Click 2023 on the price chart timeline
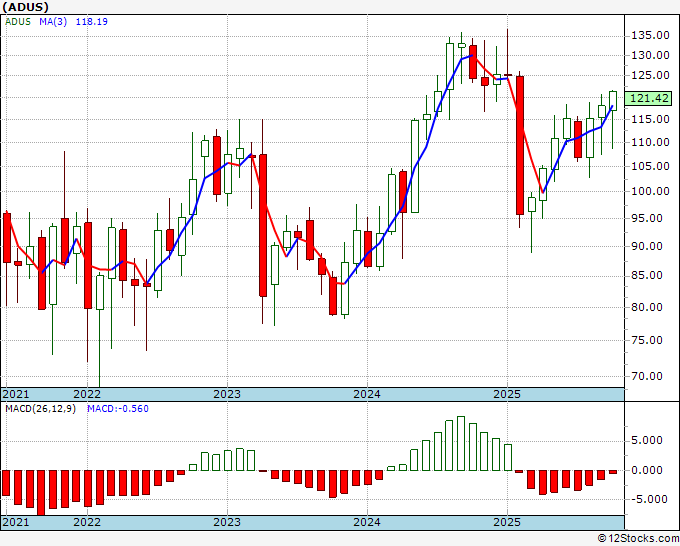This screenshot has width=680, height=546. 227,394
